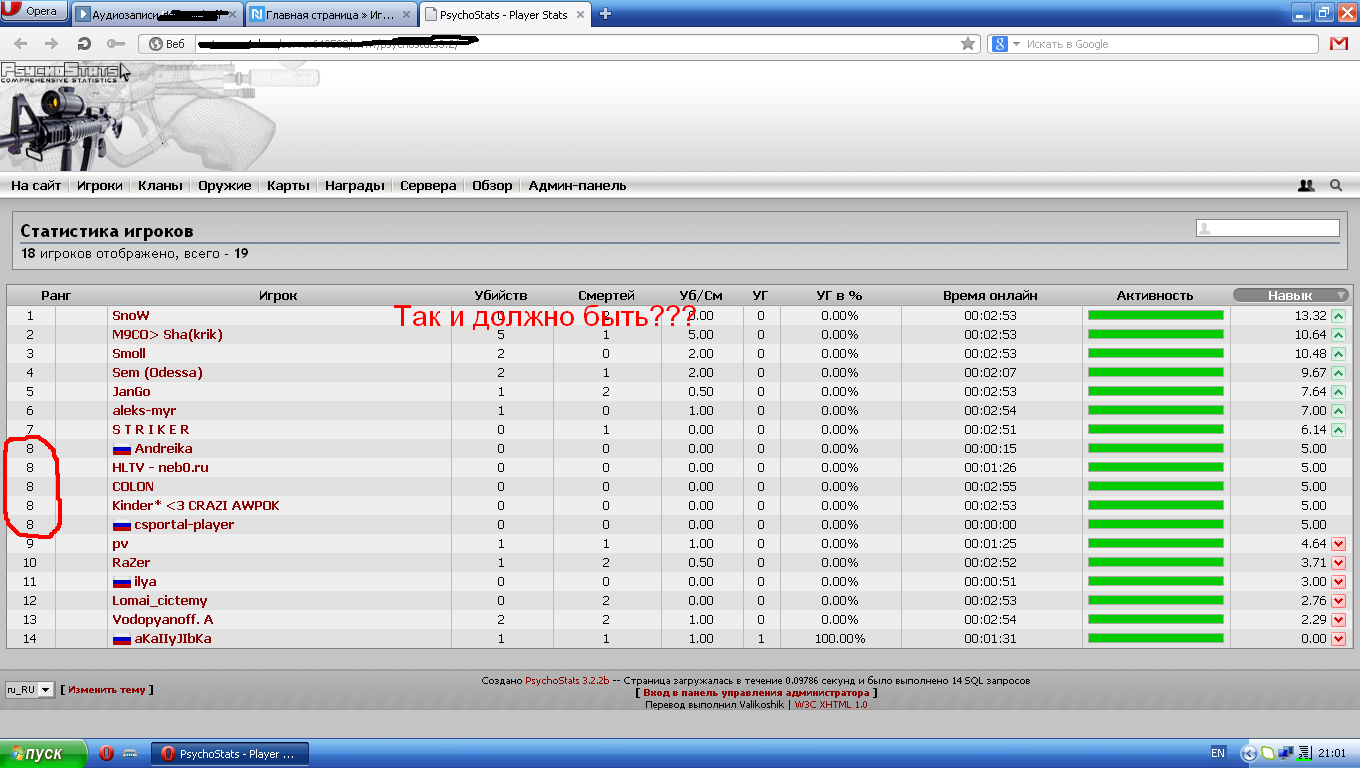
Task: Sort the table by Ранг column
Action: click(x=56, y=296)
